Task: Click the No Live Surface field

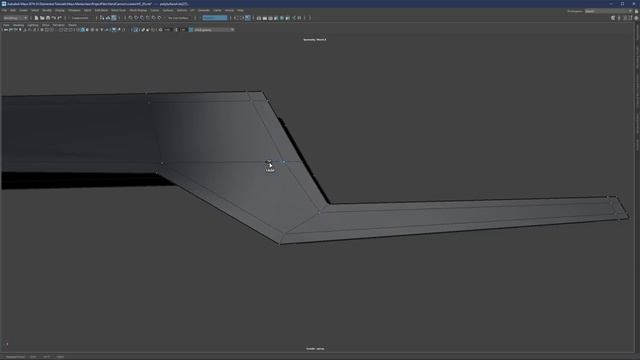Action: click(178, 18)
